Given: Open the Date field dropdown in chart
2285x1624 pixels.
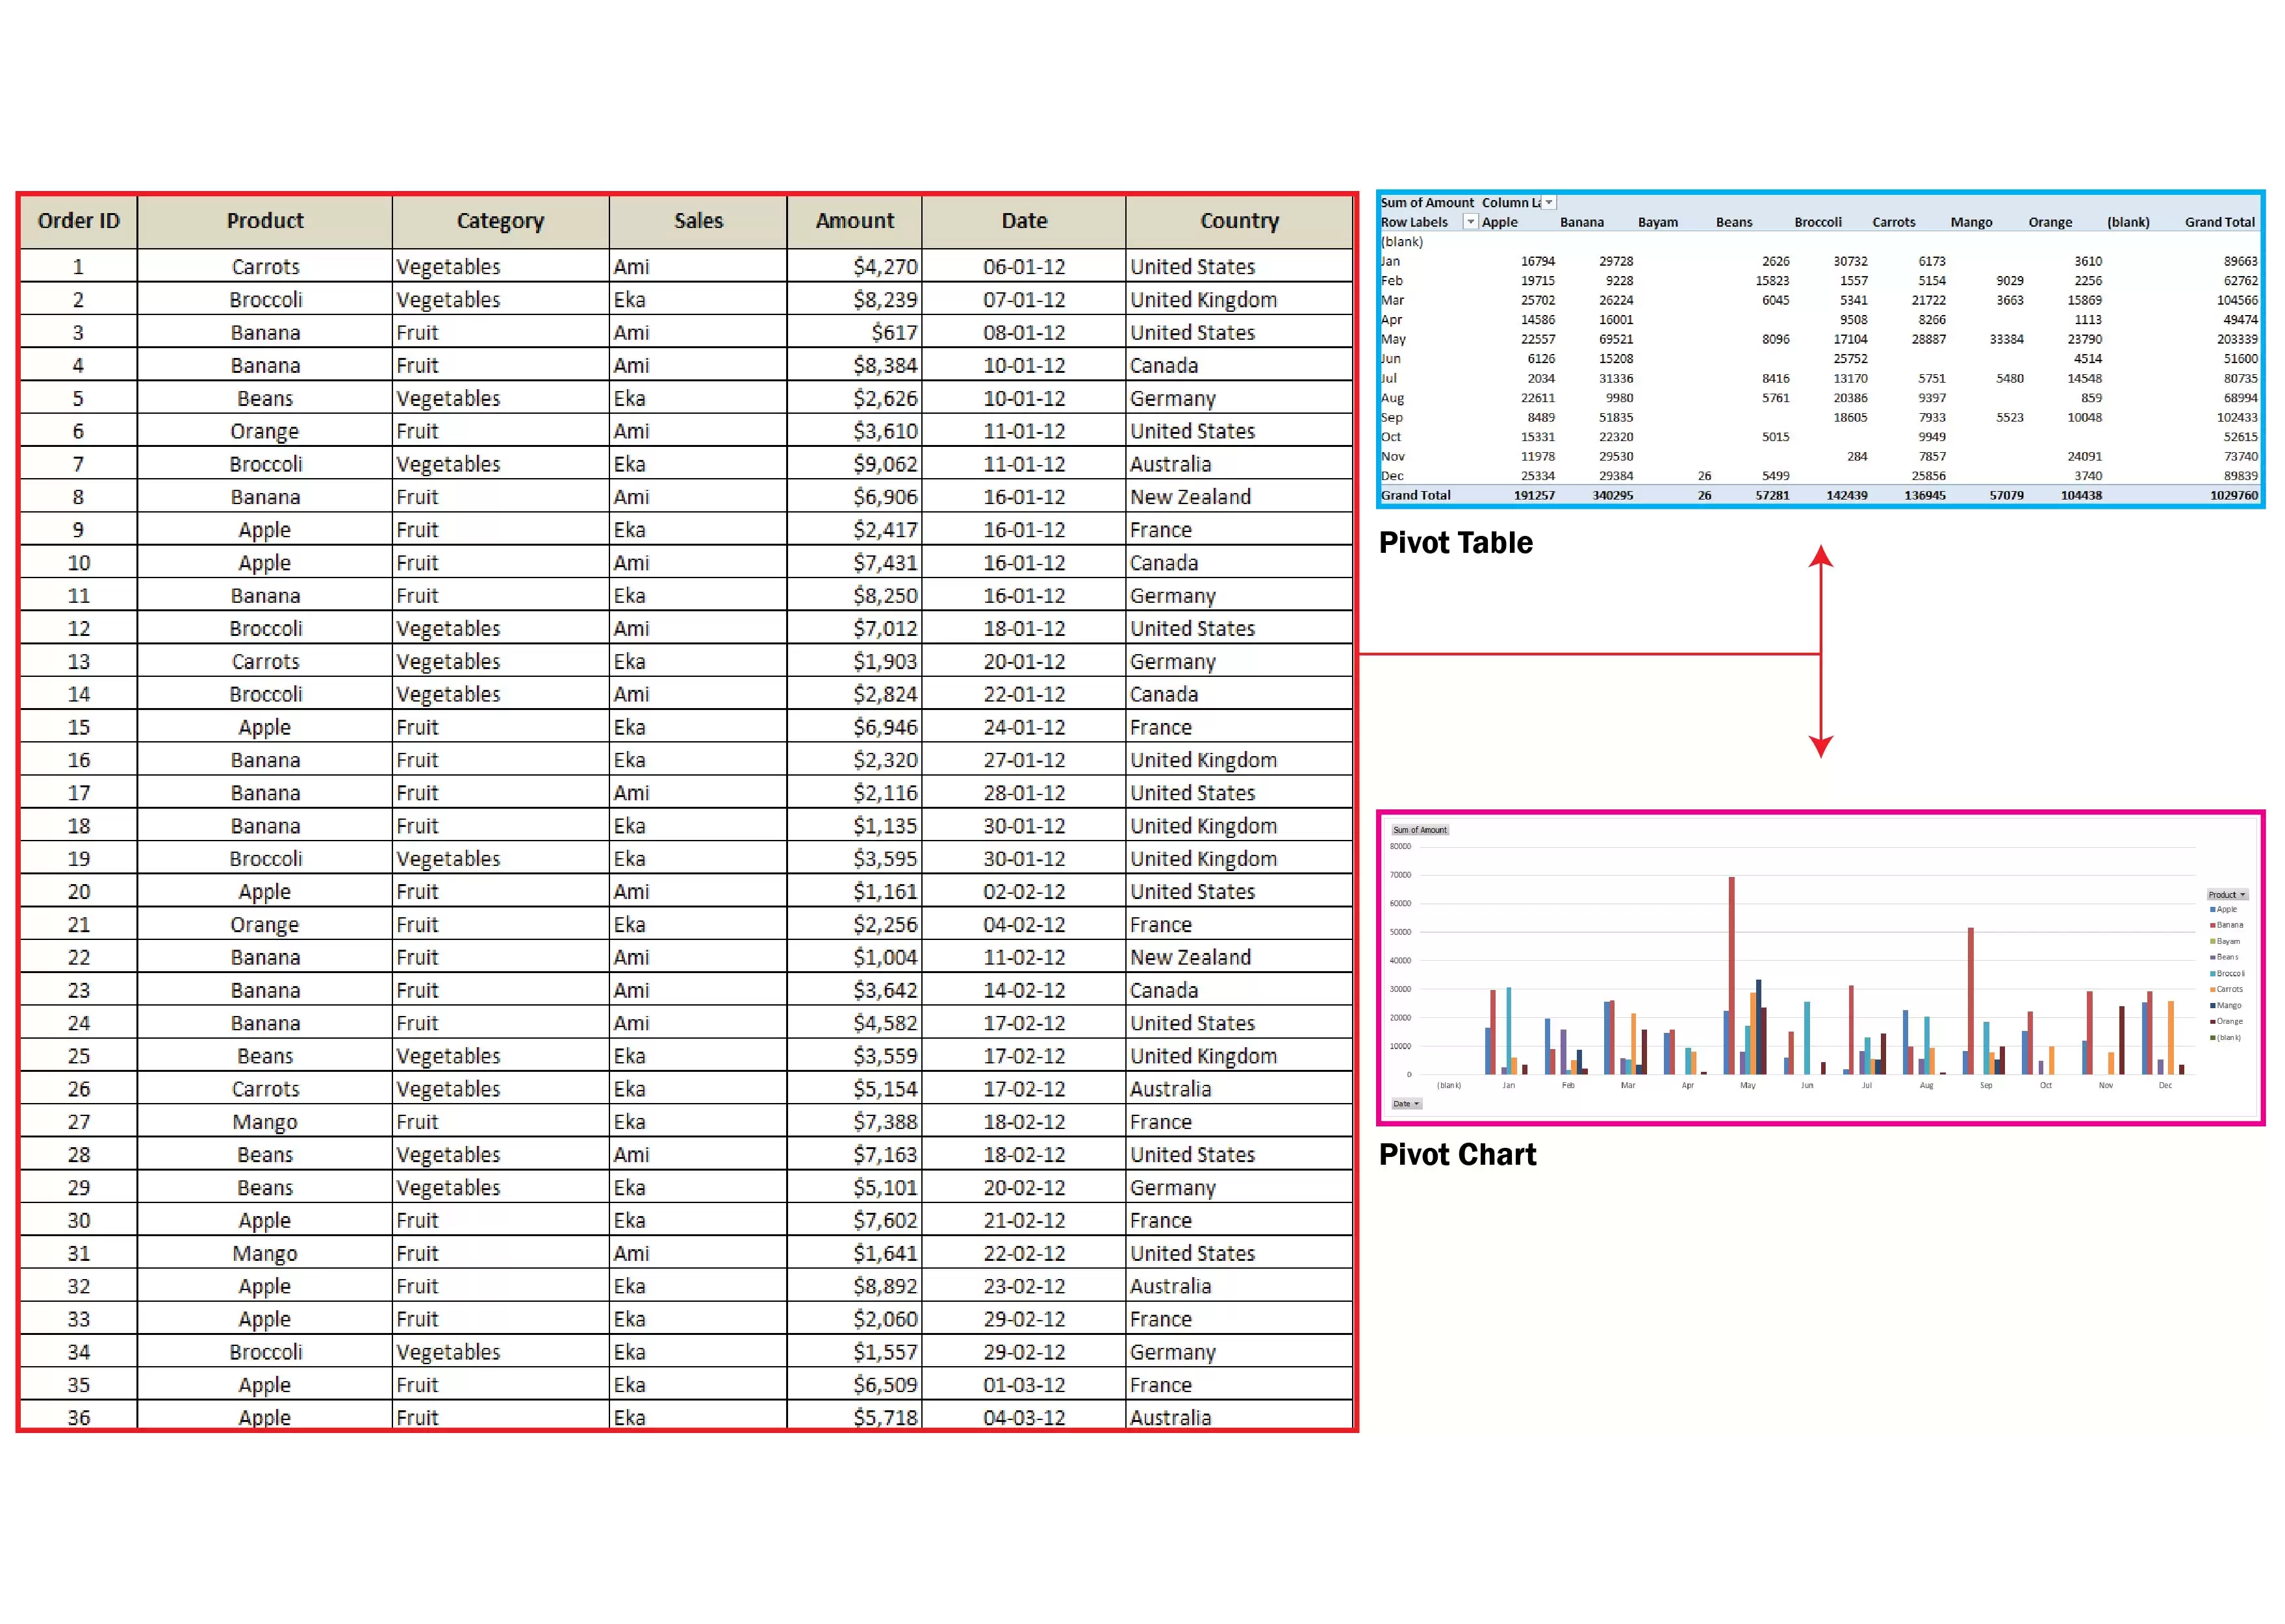Looking at the screenshot, I should [x=1406, y=1104].
